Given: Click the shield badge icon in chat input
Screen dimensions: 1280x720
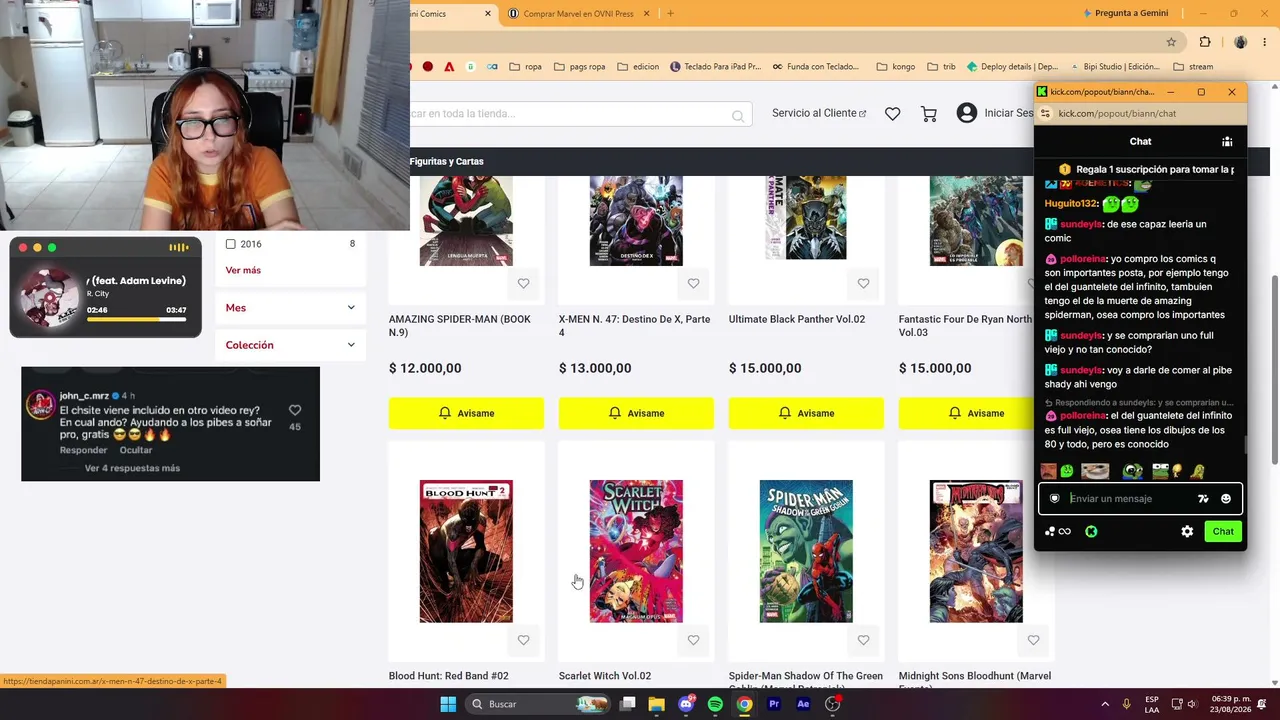Looking at the screenshot, I should (x=1054, y=499).
